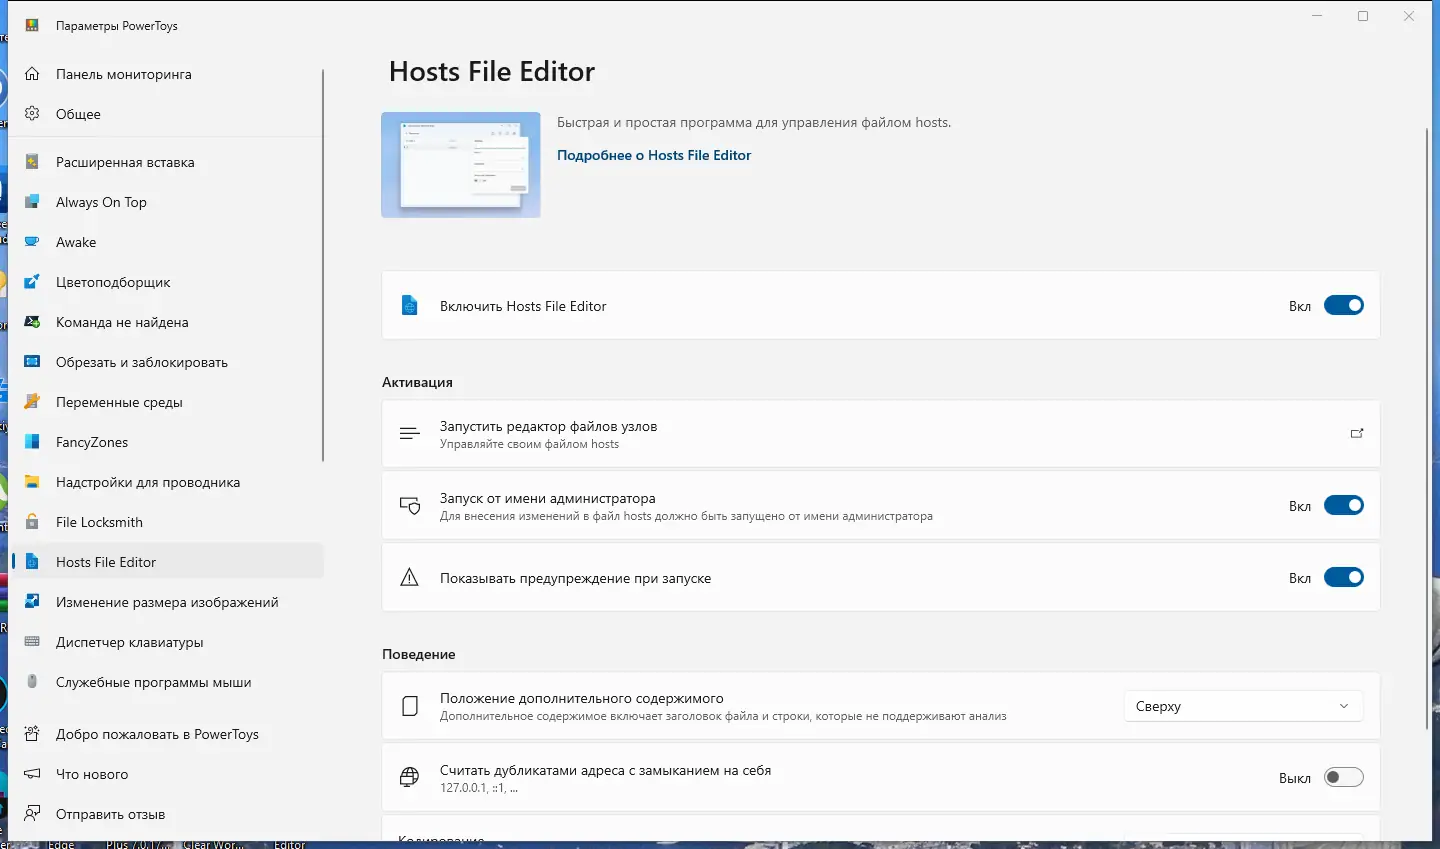The height and width of the screenshot is (849, 1440).
Task: Click the FancyZones icon in sidebar
Action: 32,442
